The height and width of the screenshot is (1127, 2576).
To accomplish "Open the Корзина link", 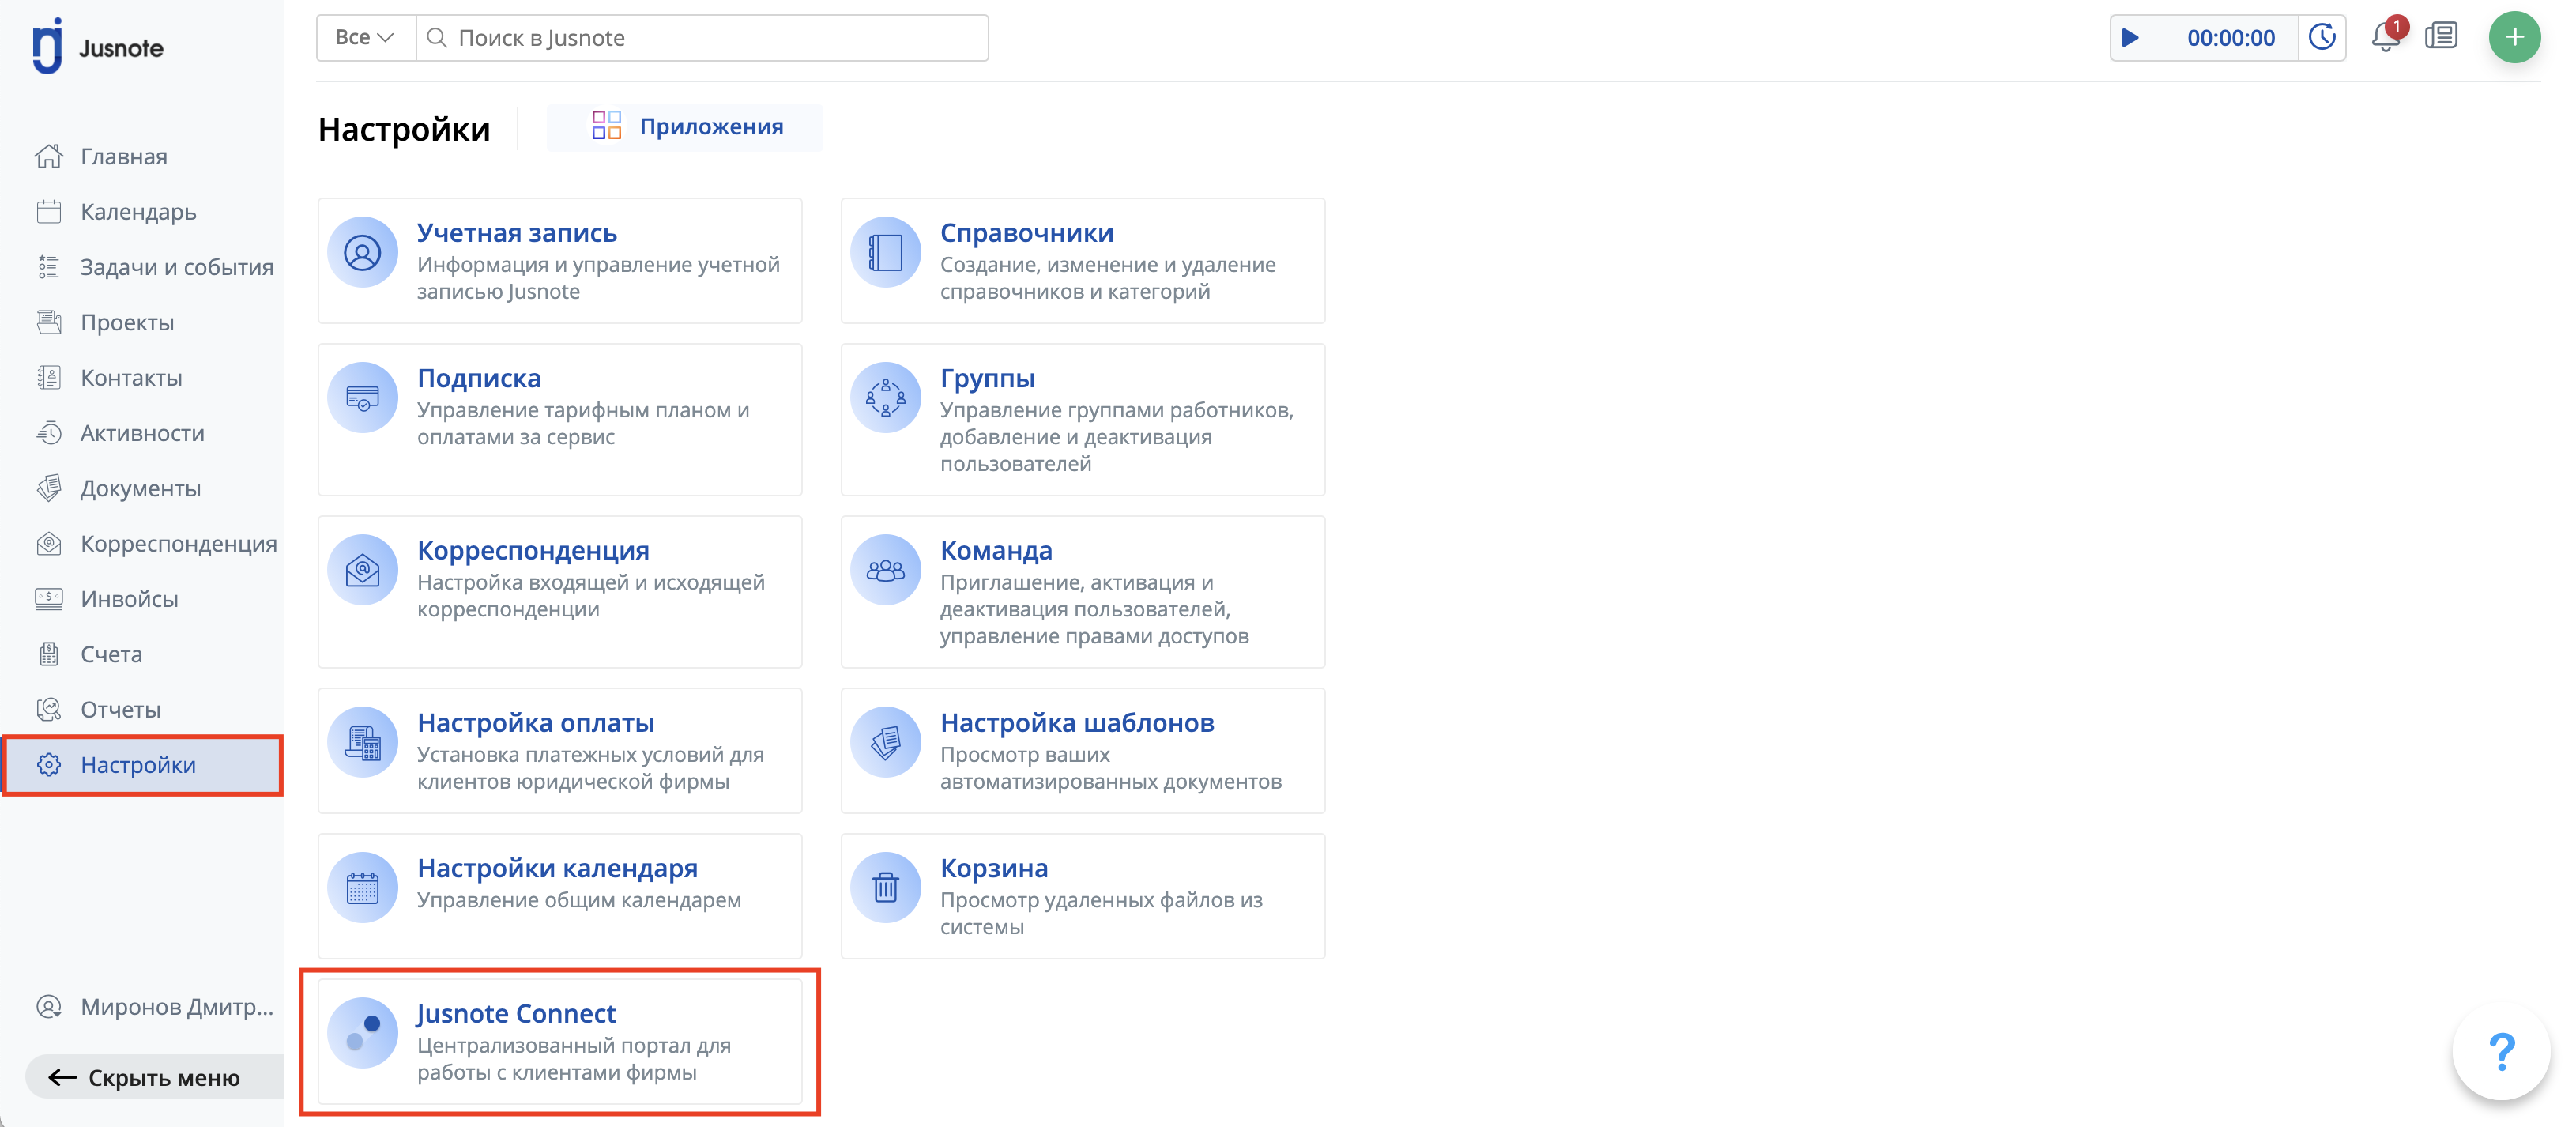I will [x=994, y=868].
